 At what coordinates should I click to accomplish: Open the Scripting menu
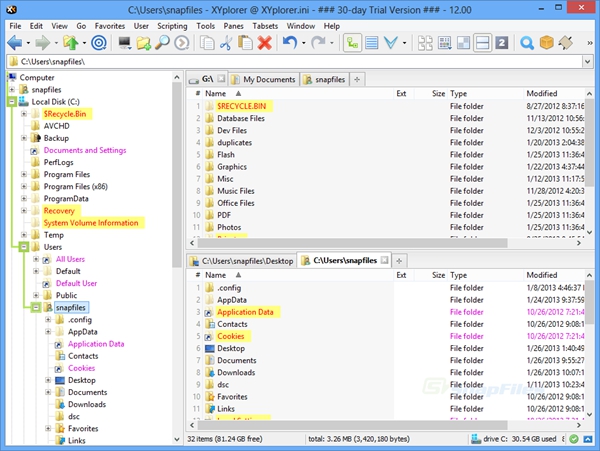click(172, 26)
